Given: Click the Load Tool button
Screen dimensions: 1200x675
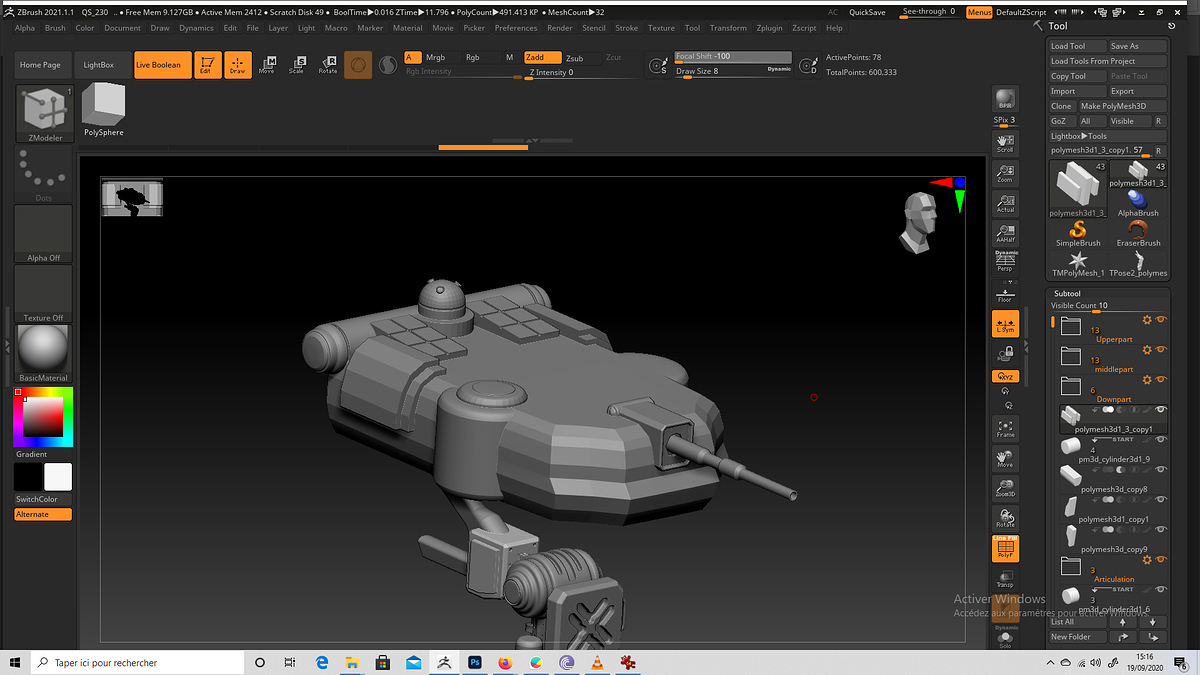Looking at the screenshot, I should pos(1078,46).
